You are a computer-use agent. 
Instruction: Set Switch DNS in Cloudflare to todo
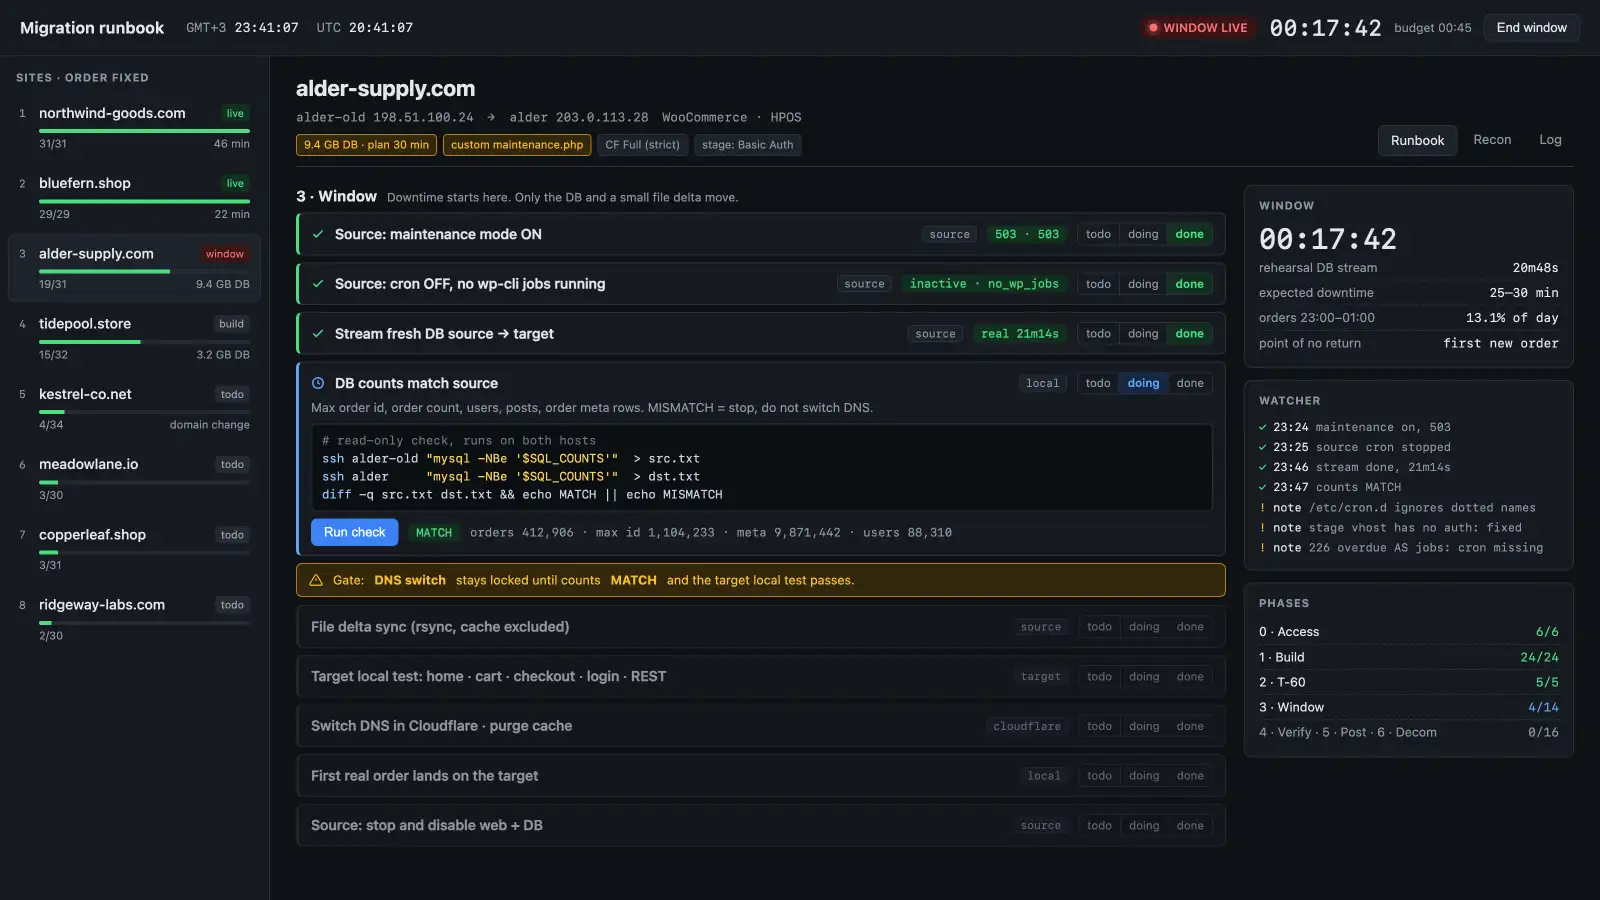(x=1099, y=726)
